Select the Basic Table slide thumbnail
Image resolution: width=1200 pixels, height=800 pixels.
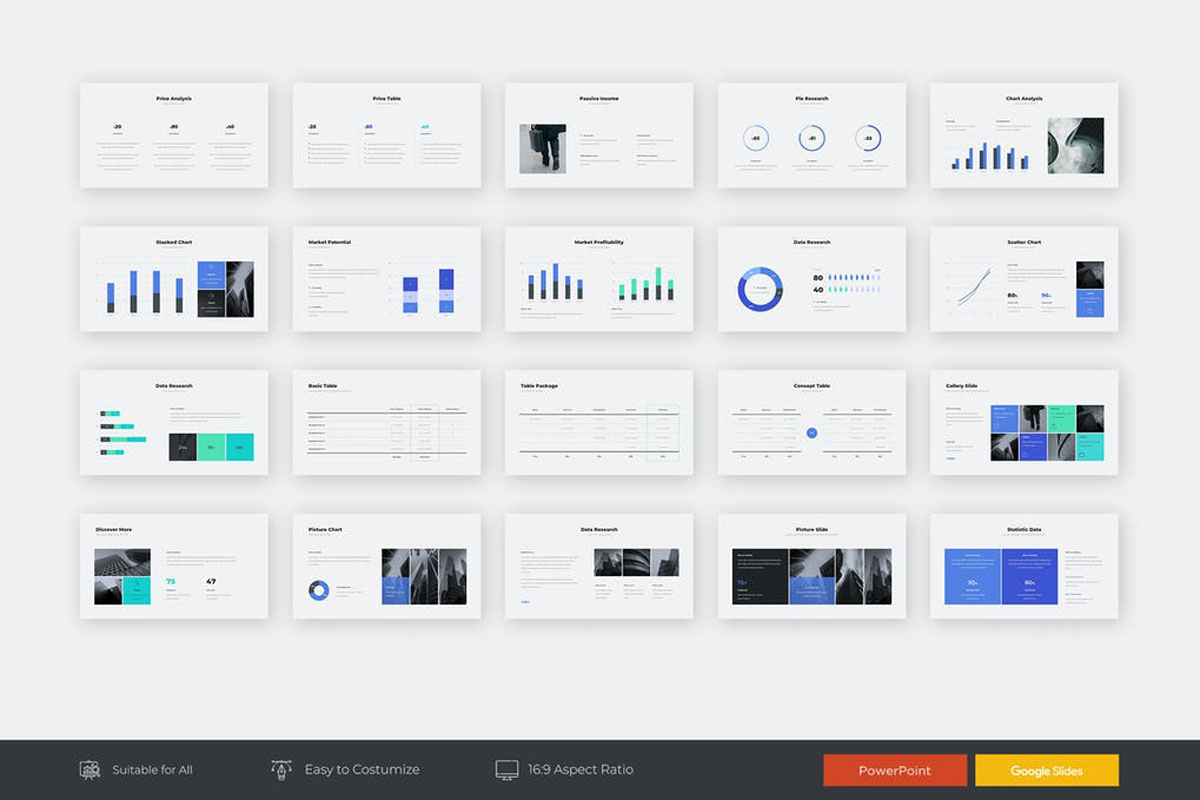click(387, 421)
